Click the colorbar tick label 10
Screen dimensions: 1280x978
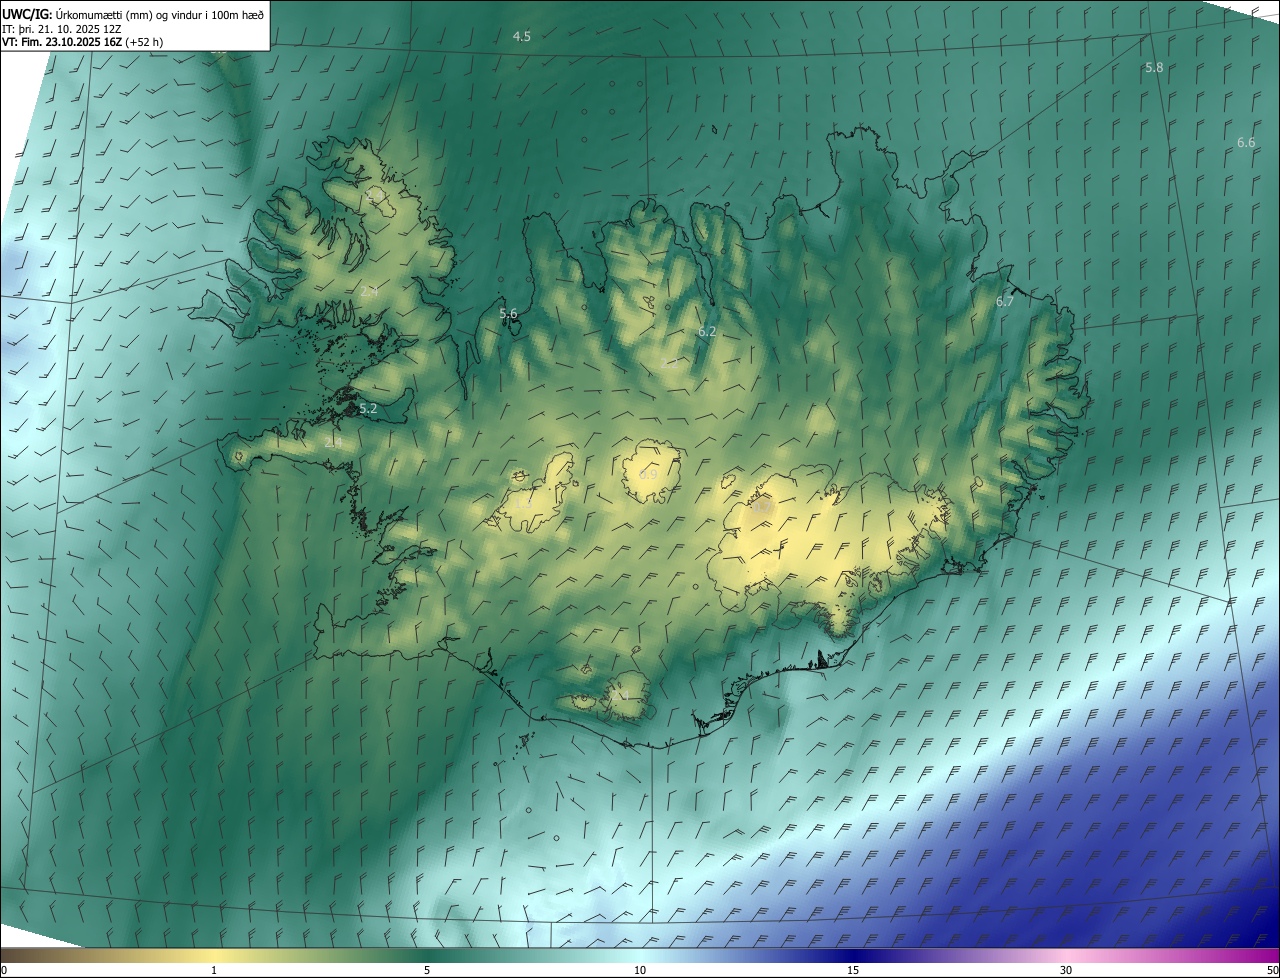click(x=640, y=970)
